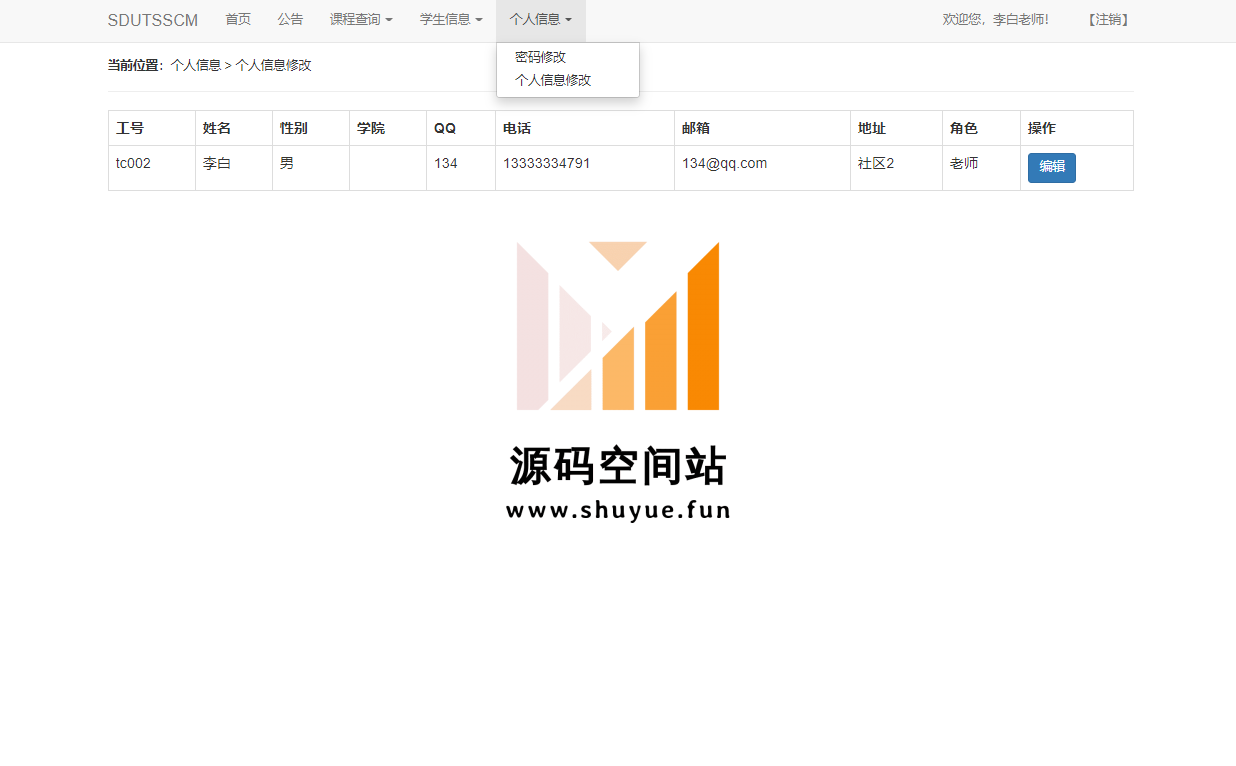Go to the 首页 nav item

pos(238,19)
